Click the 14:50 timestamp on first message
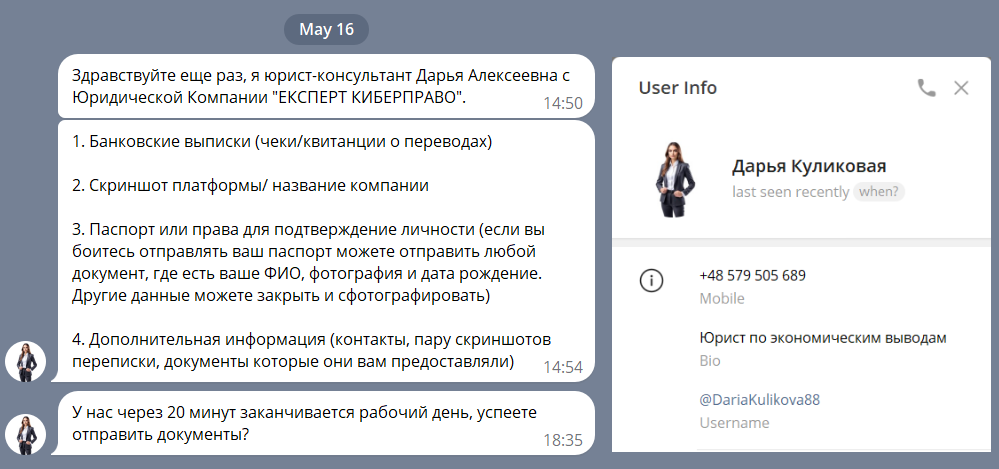This screenshot has height=469, width=999. coord(562,103)
